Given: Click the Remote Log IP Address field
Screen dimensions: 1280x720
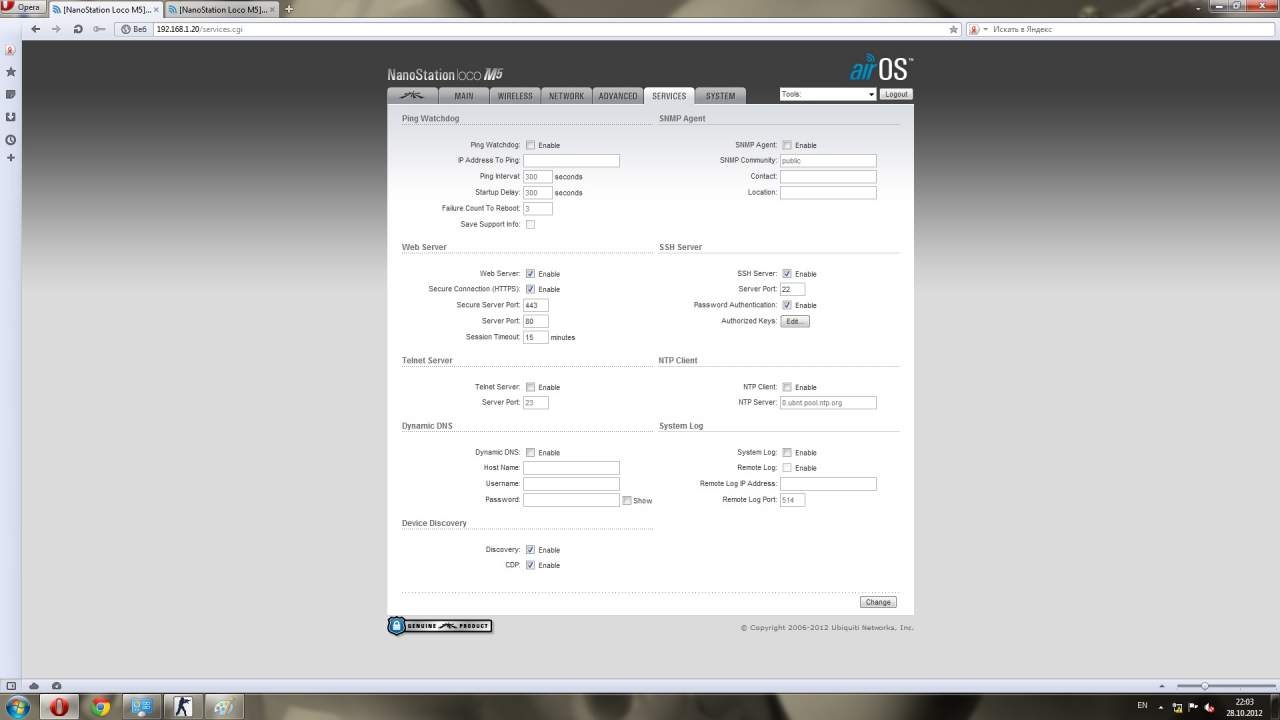Looking at the screenshot, I should (828, 484).
